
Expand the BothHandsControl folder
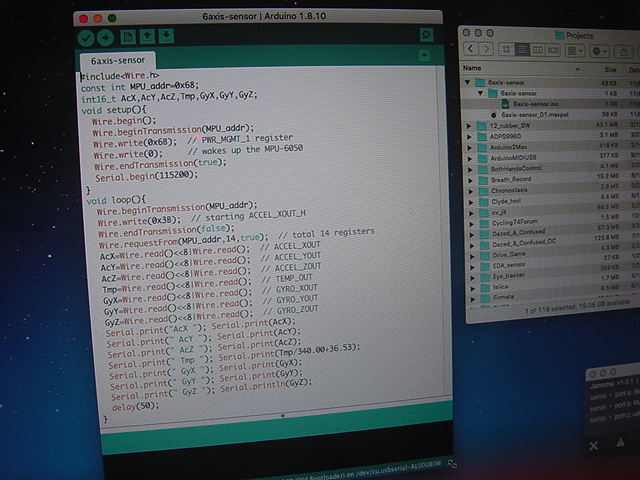pos(470,169)
